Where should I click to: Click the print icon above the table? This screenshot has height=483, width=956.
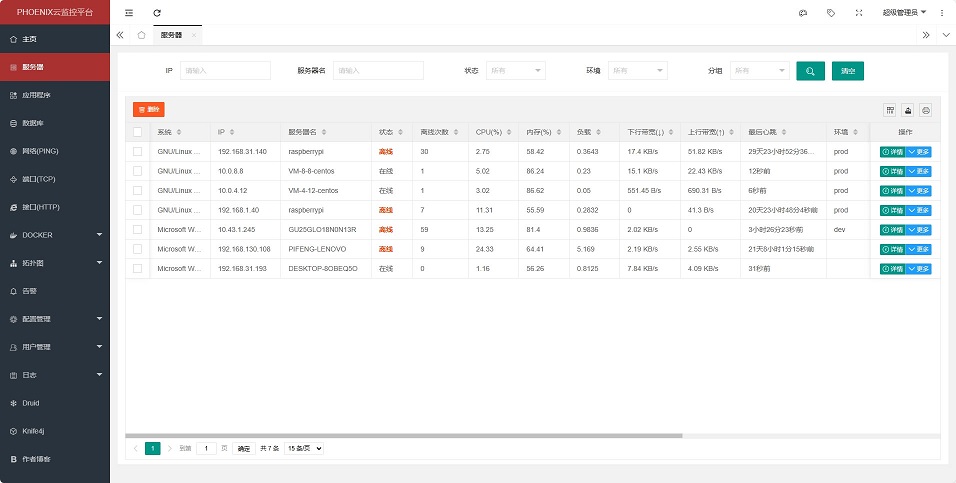(x=926, y=110)
